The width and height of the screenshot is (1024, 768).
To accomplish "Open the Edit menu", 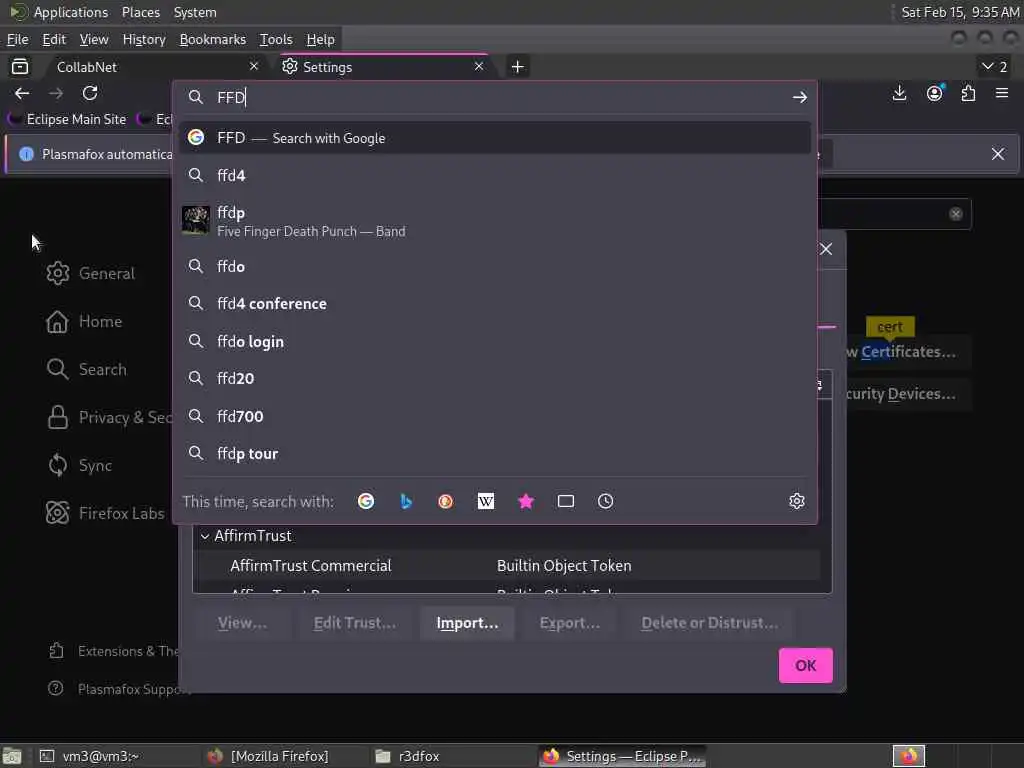I will pyautogui.click(x=54, y=40).
